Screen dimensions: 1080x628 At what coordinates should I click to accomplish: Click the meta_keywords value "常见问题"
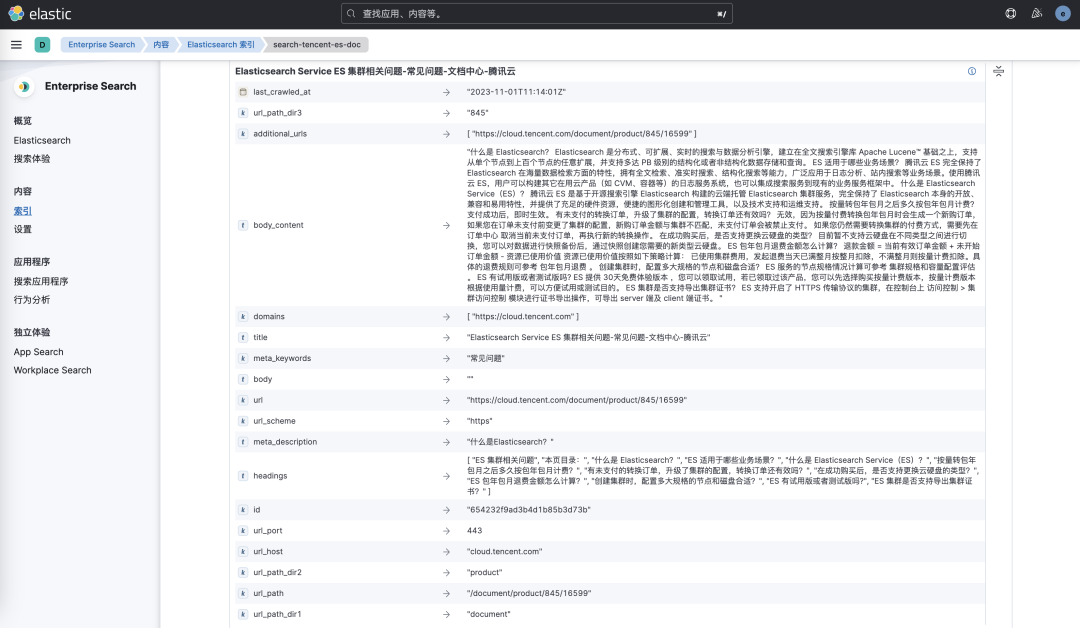(486, 358)
